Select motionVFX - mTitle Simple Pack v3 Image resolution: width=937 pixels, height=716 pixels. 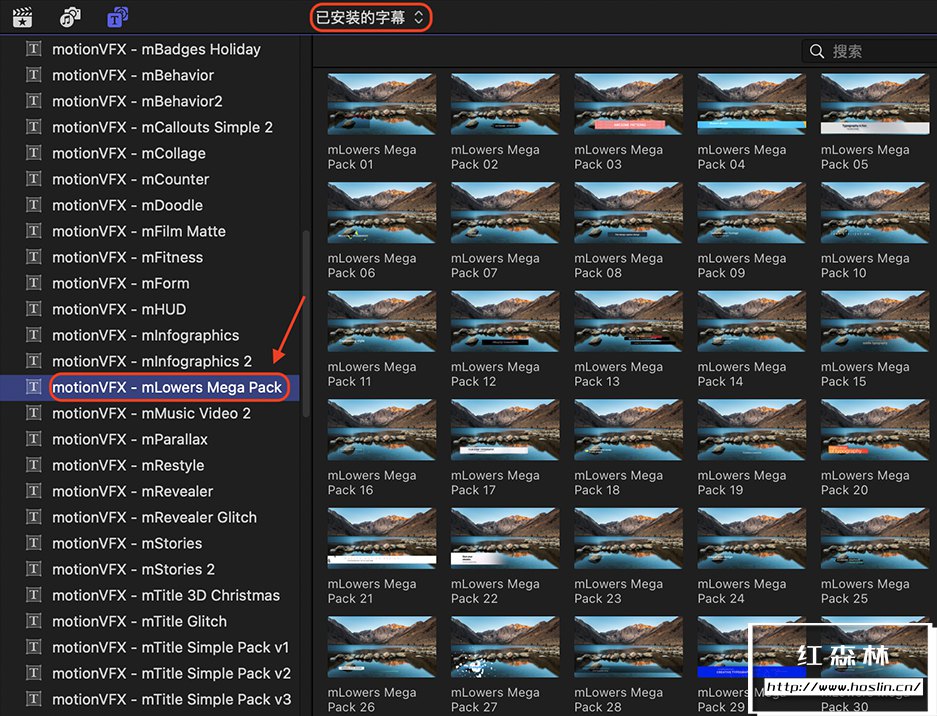click(149, 699)
